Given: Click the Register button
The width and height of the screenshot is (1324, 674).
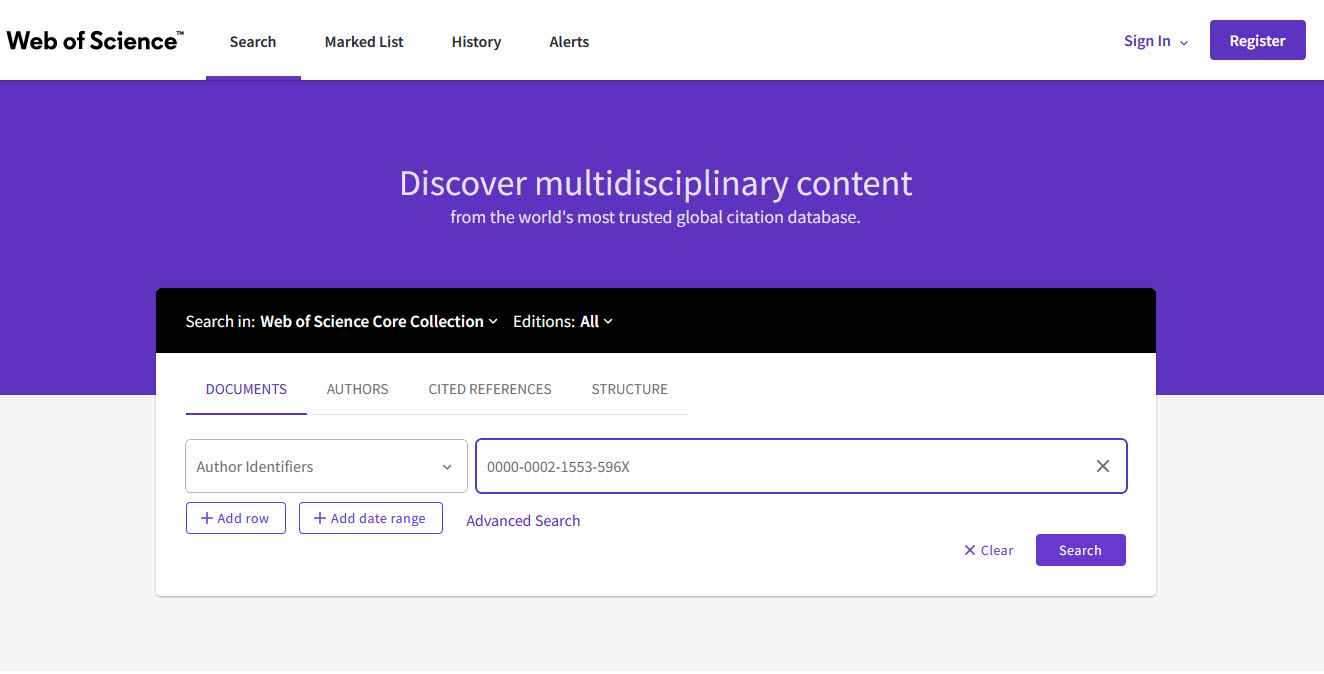Looking at the screenshot, I should (1257, 40).
